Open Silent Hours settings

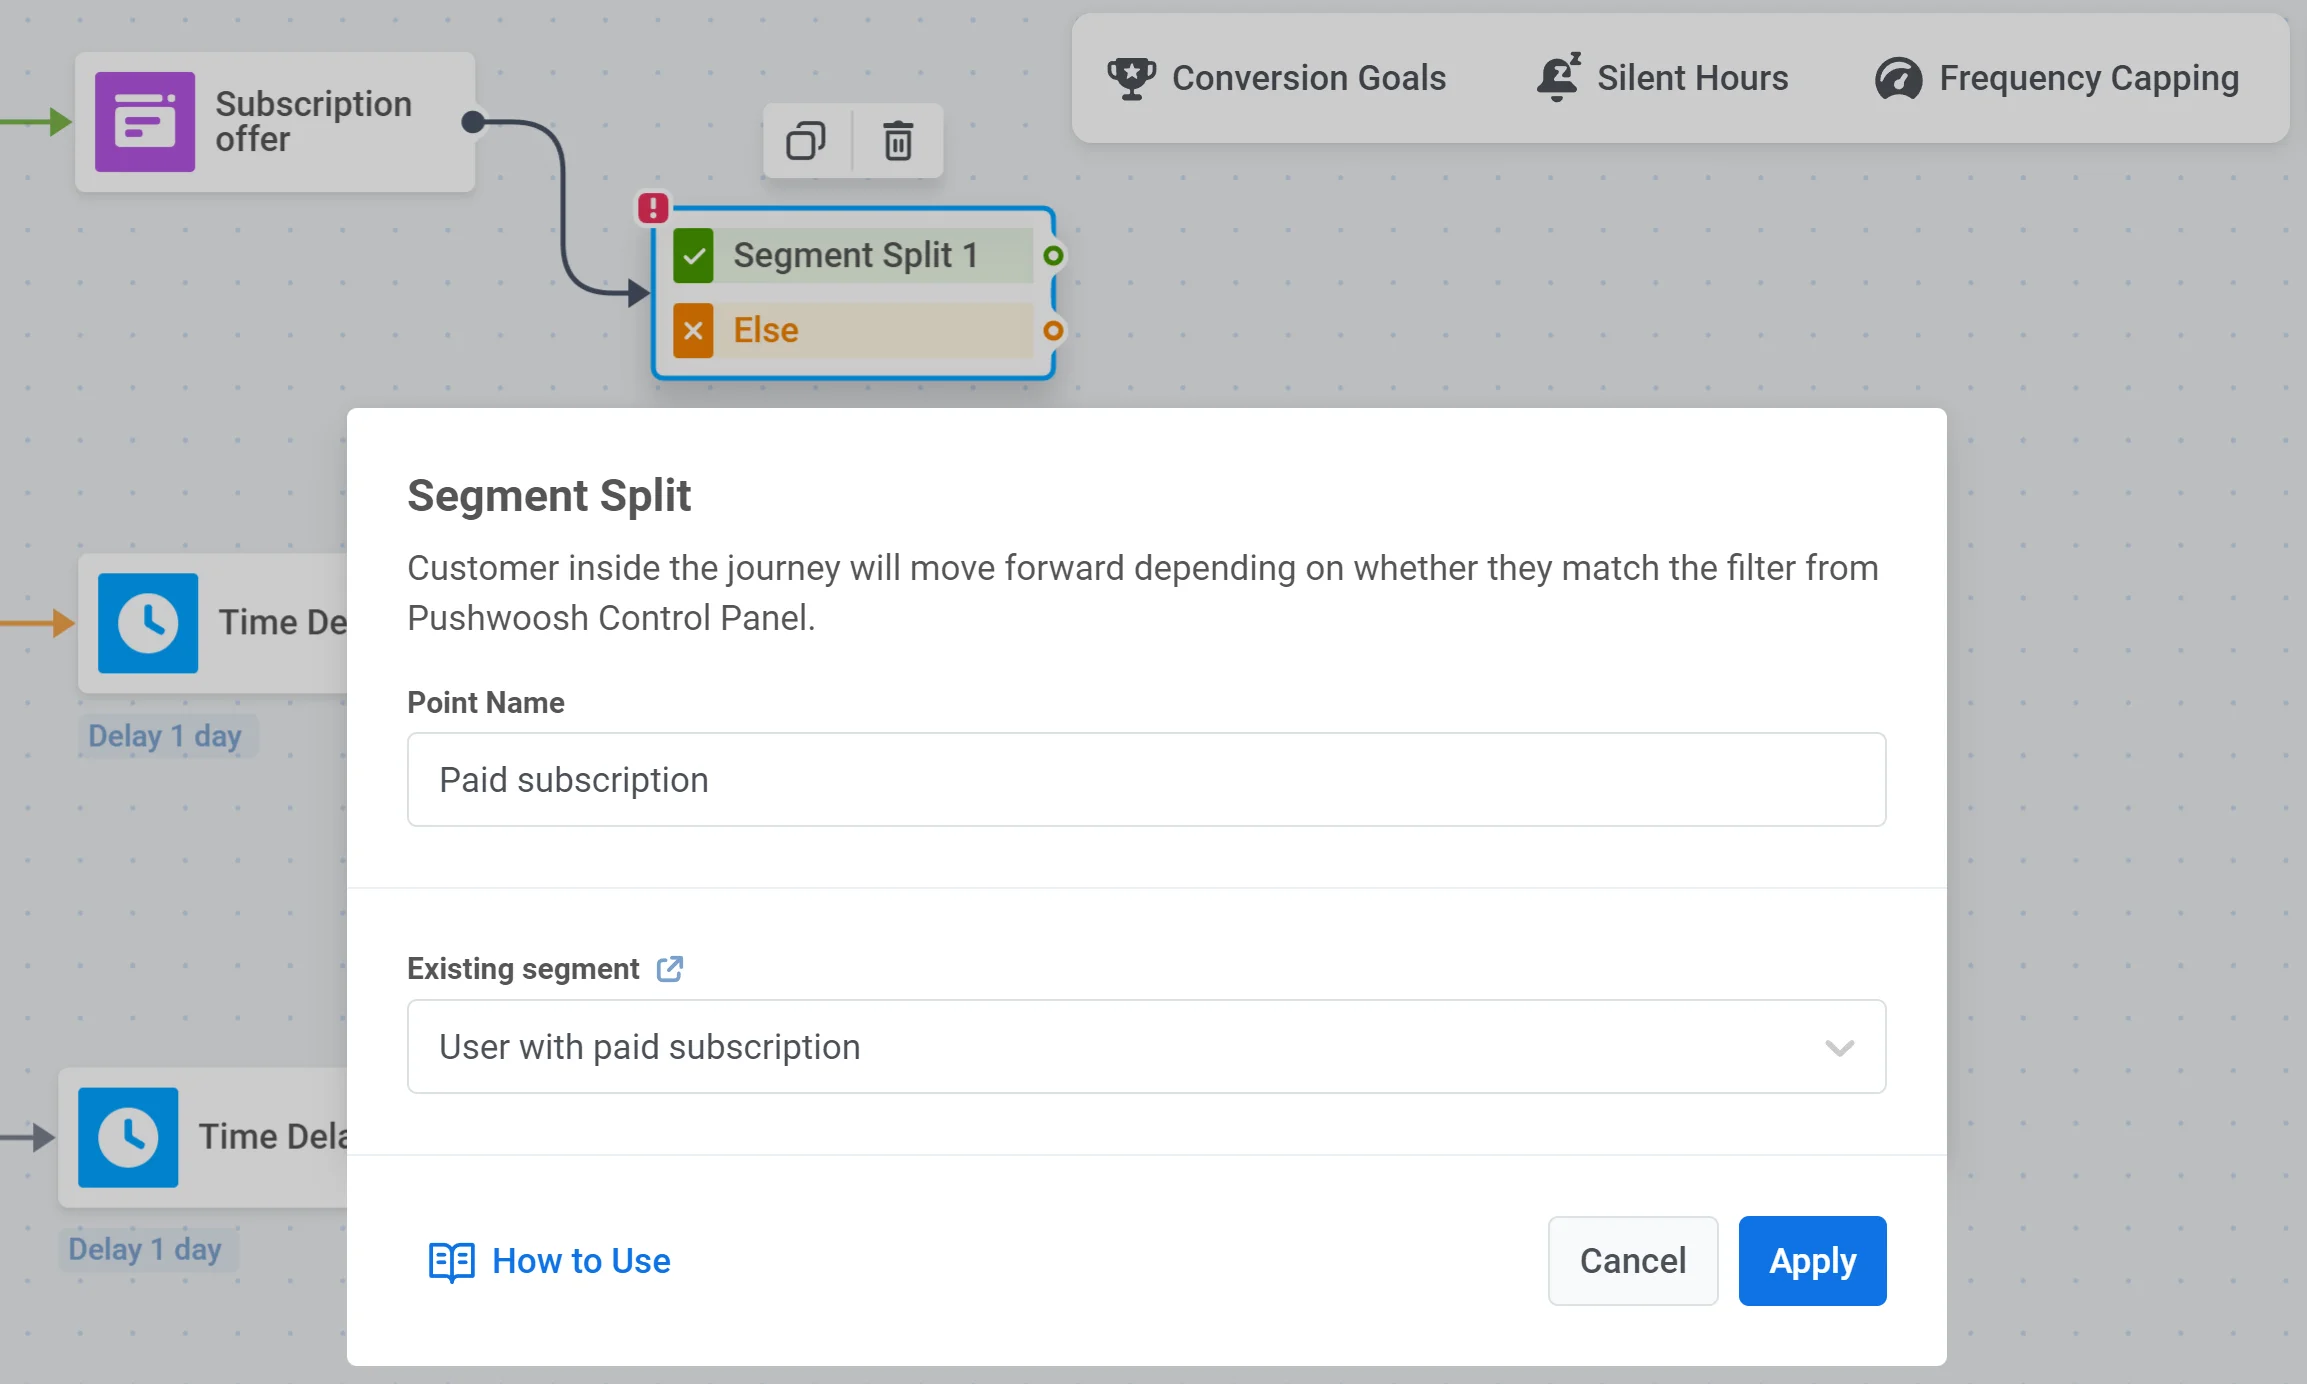coord(1662,78)
